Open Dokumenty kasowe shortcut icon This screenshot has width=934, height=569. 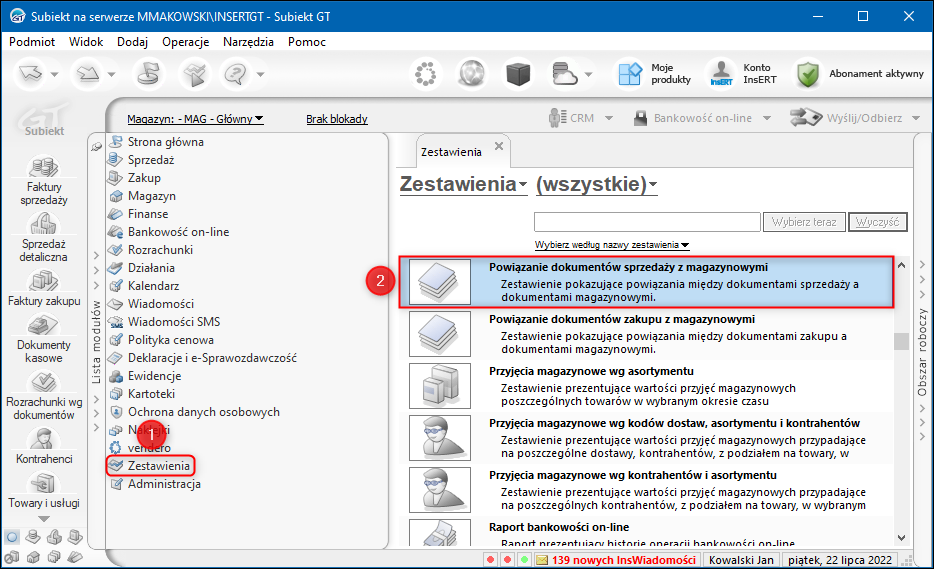[x=43, y=325]
